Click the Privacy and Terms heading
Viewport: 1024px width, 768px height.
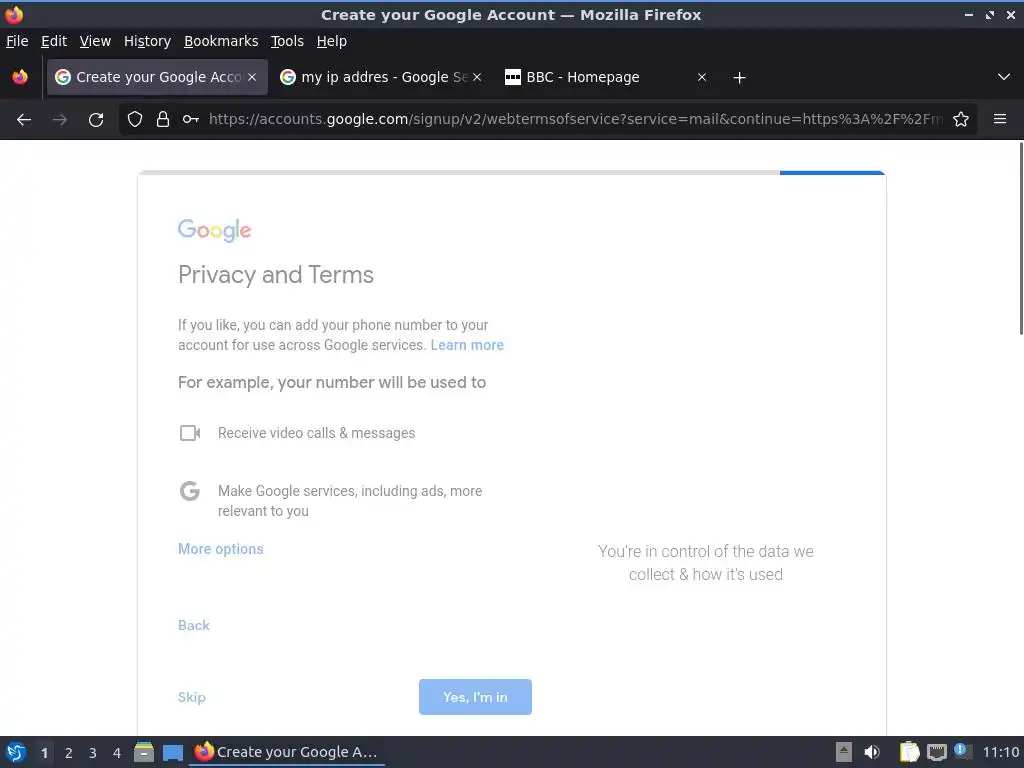[x=276, y=275]
